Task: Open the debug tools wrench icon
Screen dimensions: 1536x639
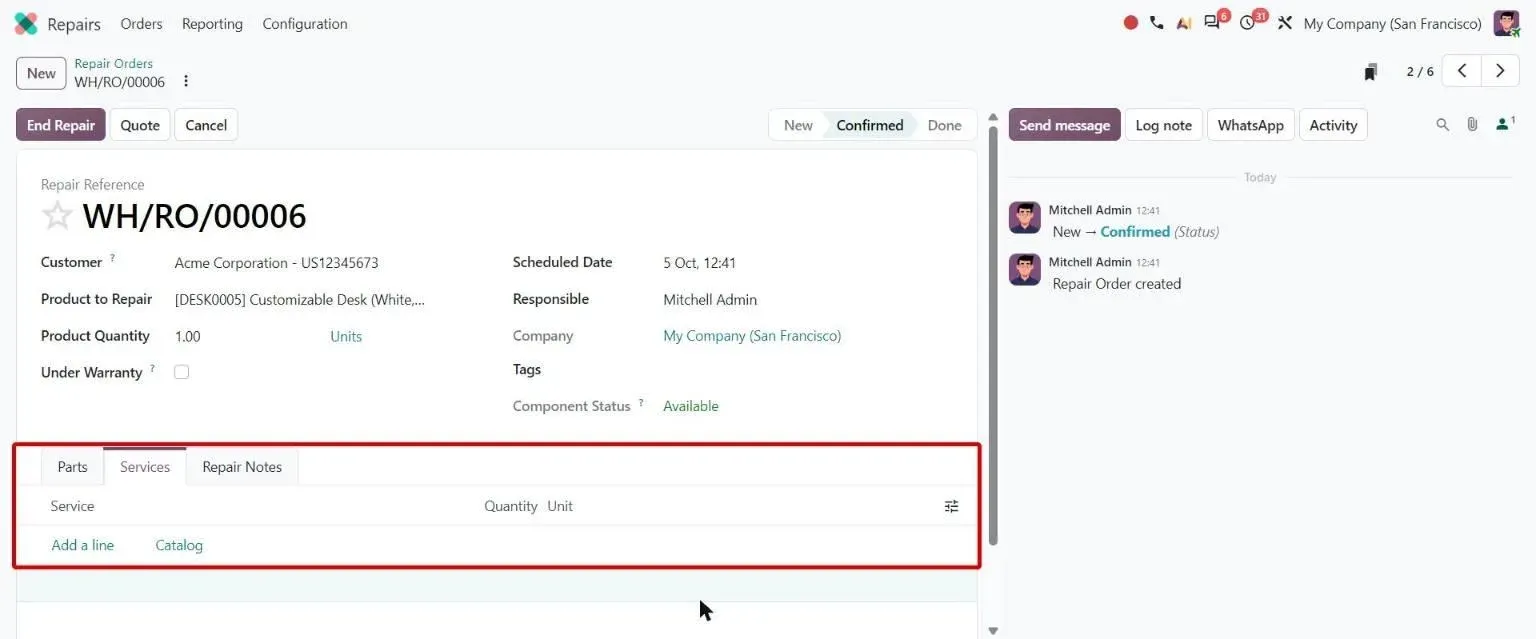Action: point(1285,23)
